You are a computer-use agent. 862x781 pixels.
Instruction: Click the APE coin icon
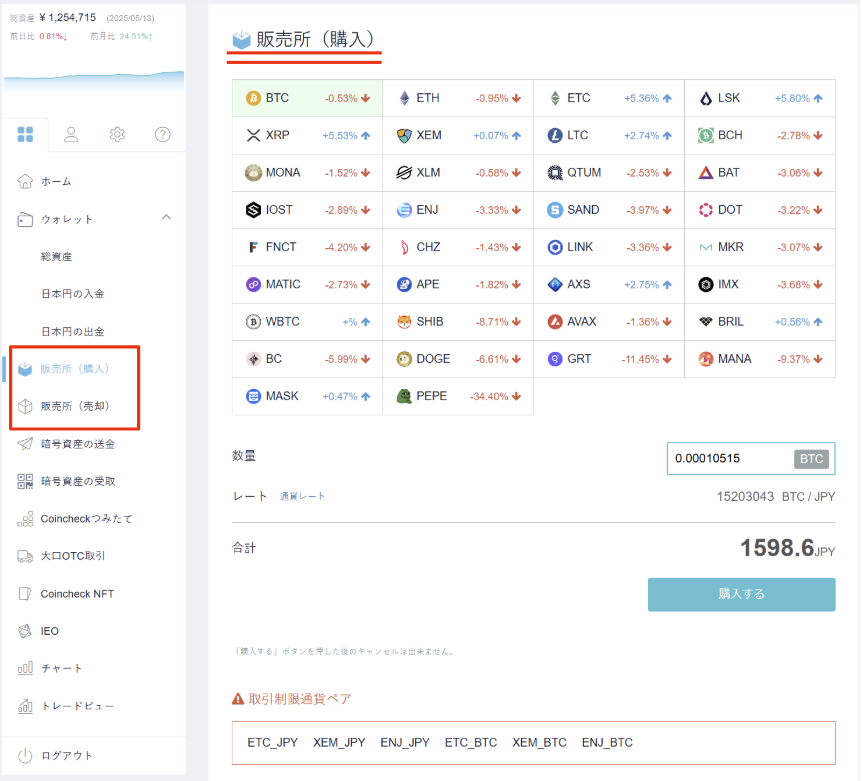[x=404, y=285]
